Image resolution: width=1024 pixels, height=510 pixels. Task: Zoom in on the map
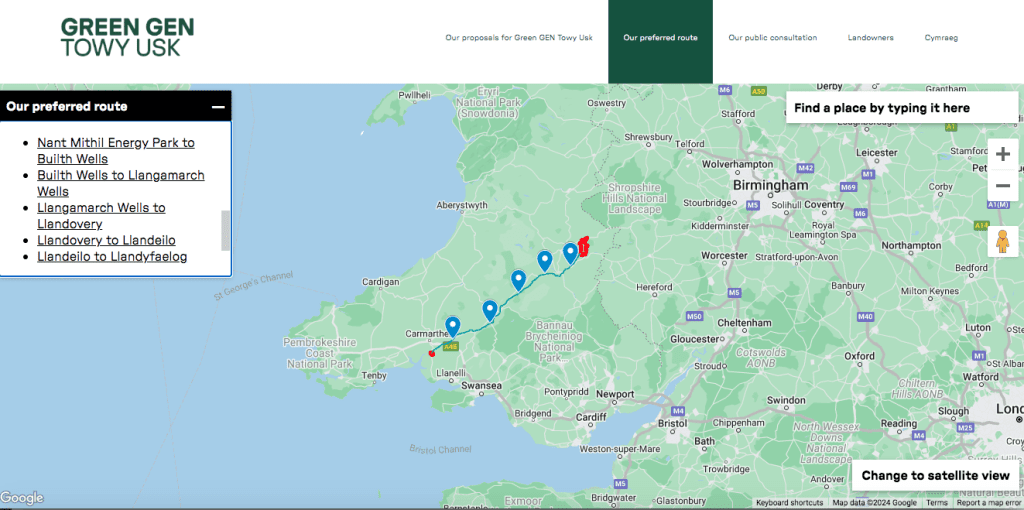pos(1003,155)
